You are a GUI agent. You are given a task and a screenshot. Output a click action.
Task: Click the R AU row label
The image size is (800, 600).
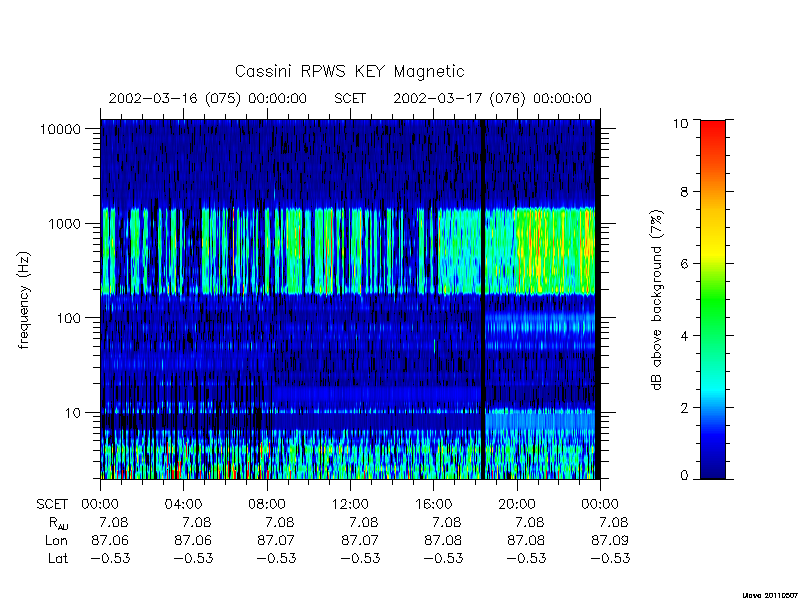tap(59, 523)
